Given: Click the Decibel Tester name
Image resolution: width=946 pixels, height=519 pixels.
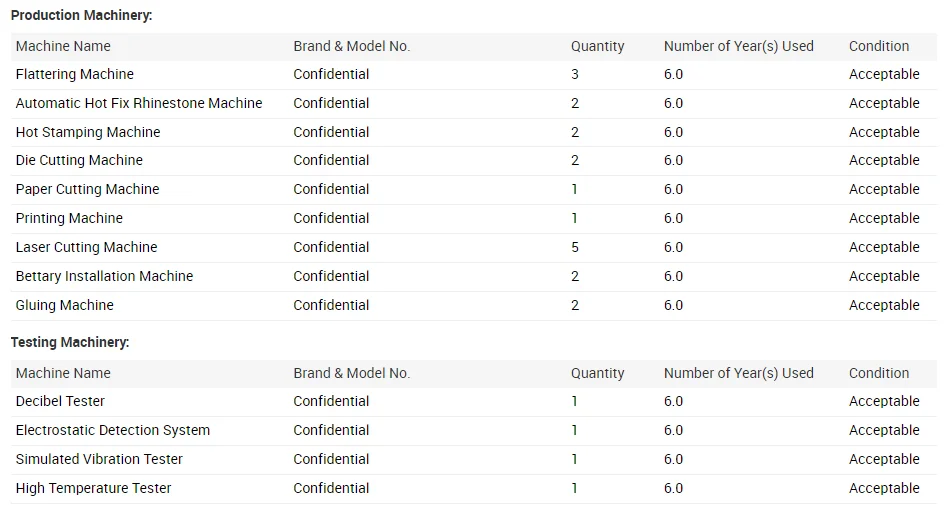Looking at the screenshot, I should point(60,401).
